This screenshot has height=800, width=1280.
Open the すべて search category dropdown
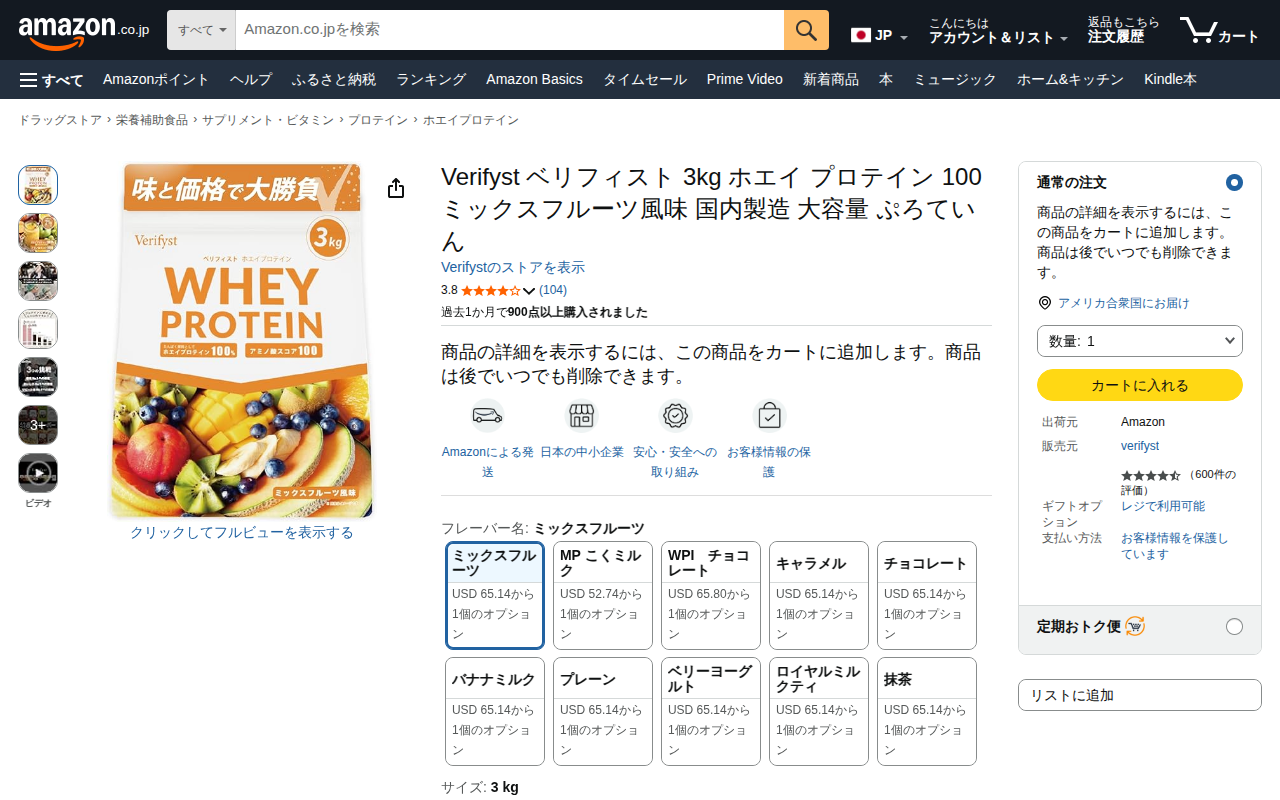click(201, 30)
